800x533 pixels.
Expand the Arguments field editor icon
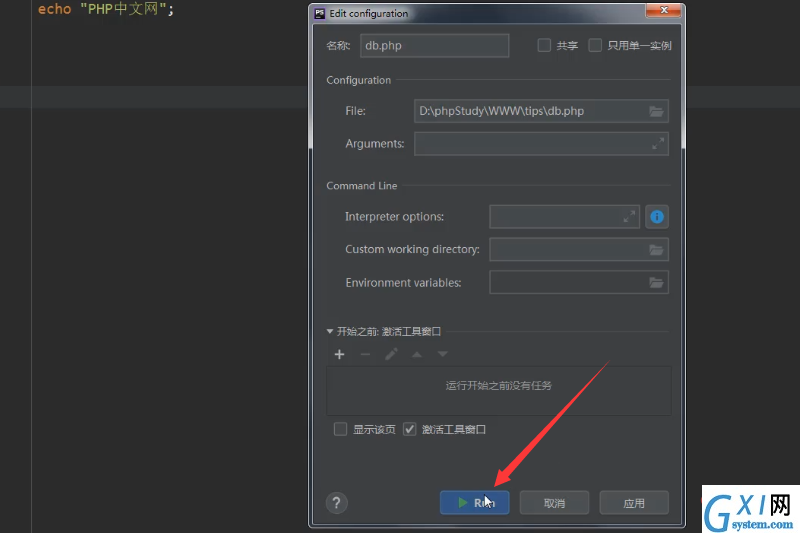click(x=658, y=144)
